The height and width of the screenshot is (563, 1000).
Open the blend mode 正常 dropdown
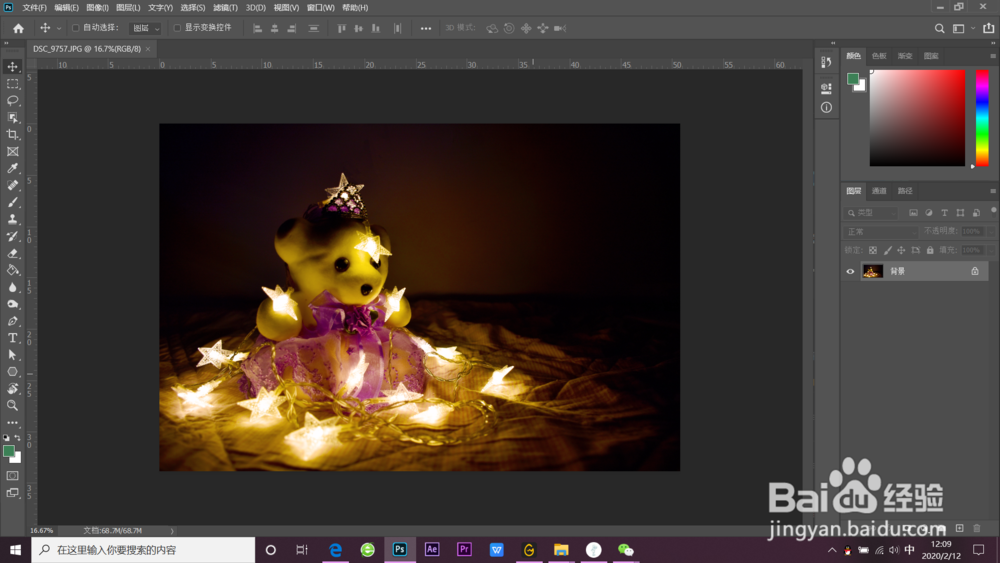pos(881,231)
